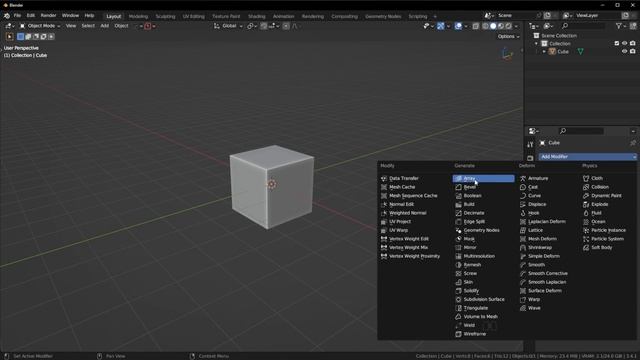Open the Render menu
The image size is (640, 360).
coord(48,16)
